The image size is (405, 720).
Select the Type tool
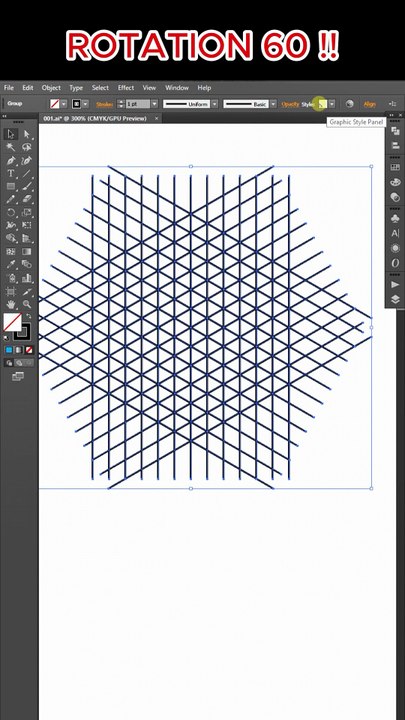(11, 174)
